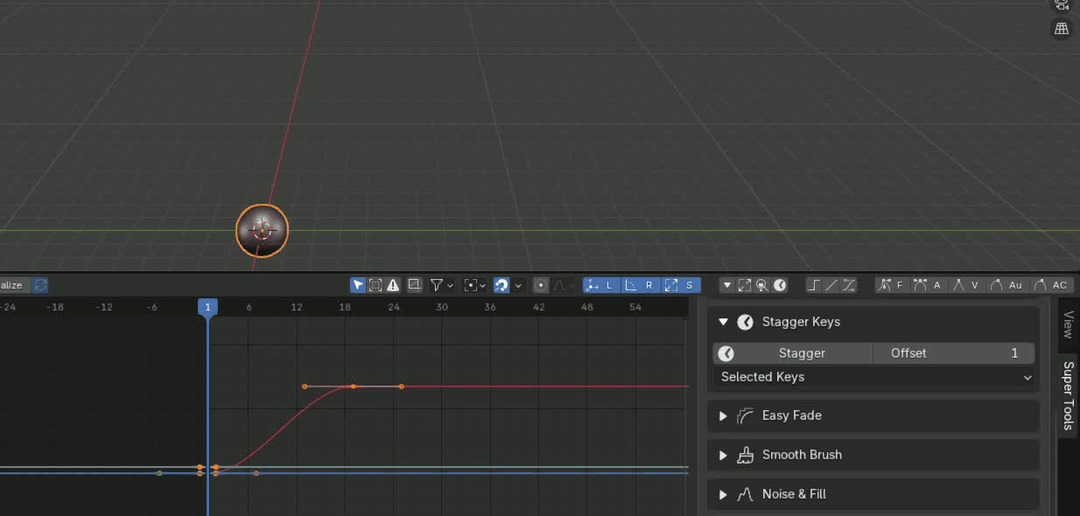Open the pivot point dropdown

[475, 285]
